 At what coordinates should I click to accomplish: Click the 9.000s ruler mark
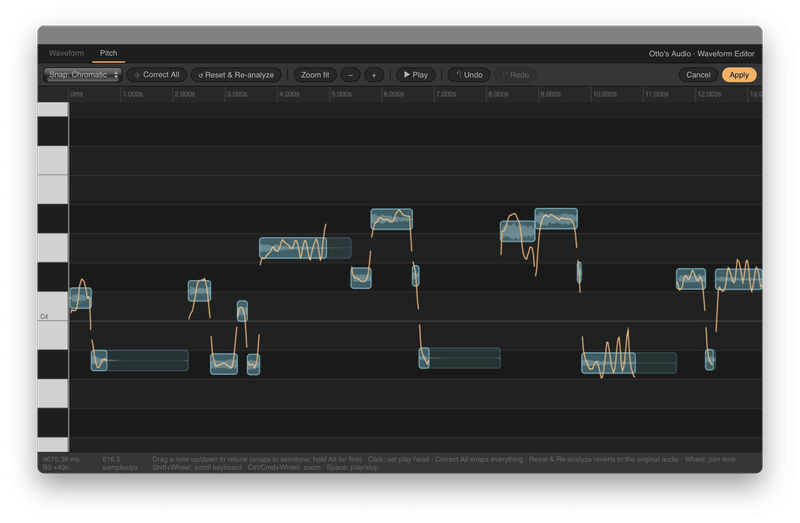550,94
